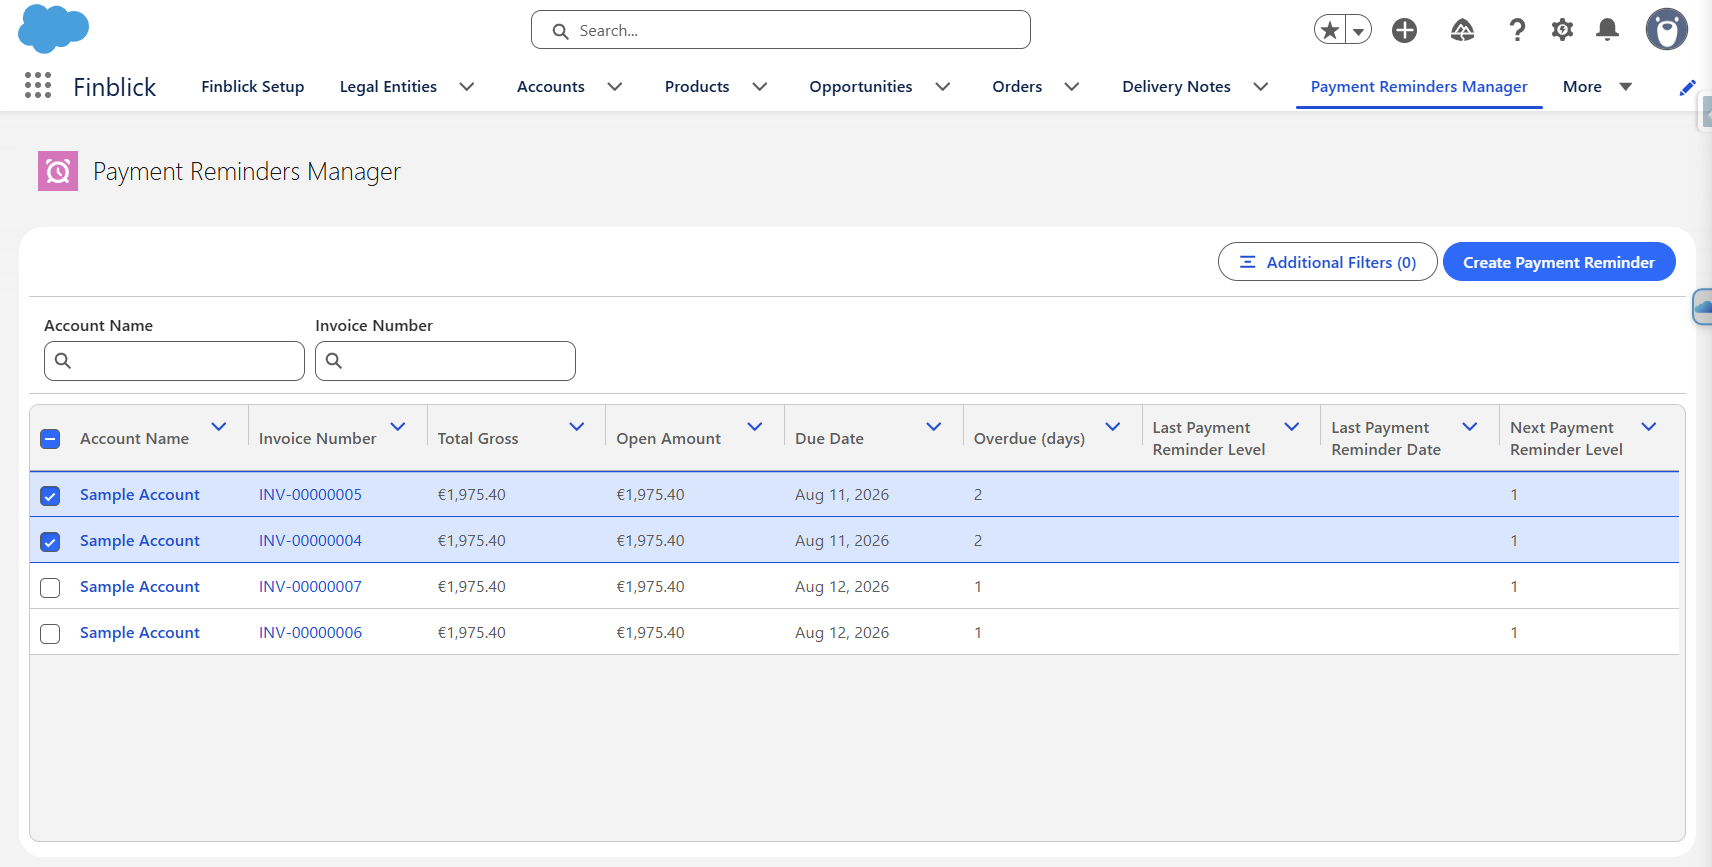Image resolution: width=1712 pixels, height=867 pixels.
Task: Open Sample Account link for INV-00000006
Action: click(140, 633)
